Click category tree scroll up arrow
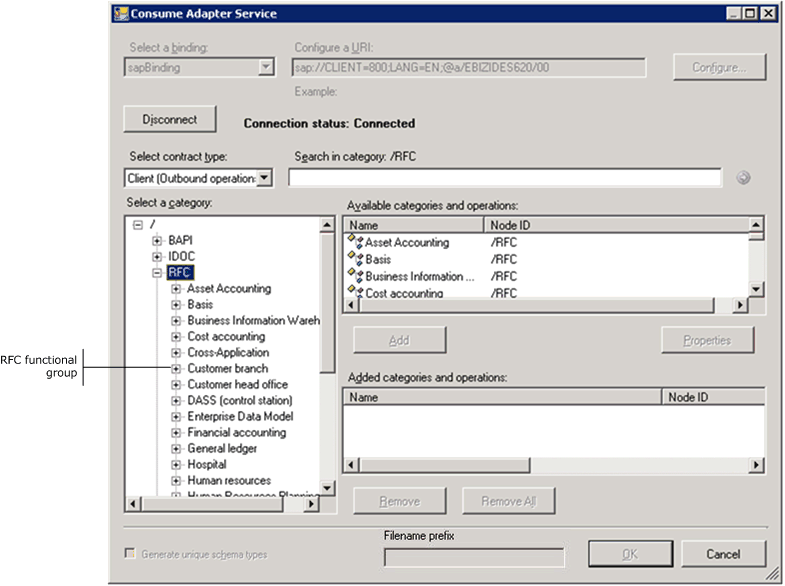The width and height of the screenshot is (785, 586). tap(327, 225)
